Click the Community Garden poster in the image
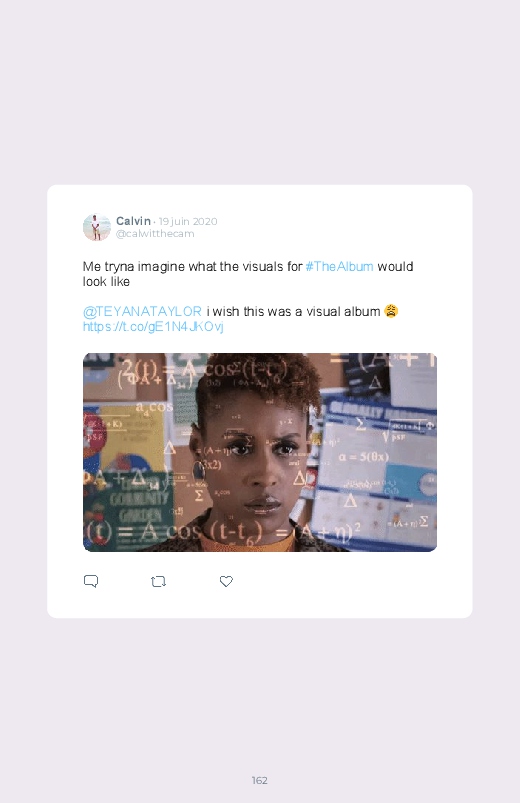This screenshot has width=520, height=803. pyautogui.click(x=136, y=503)
